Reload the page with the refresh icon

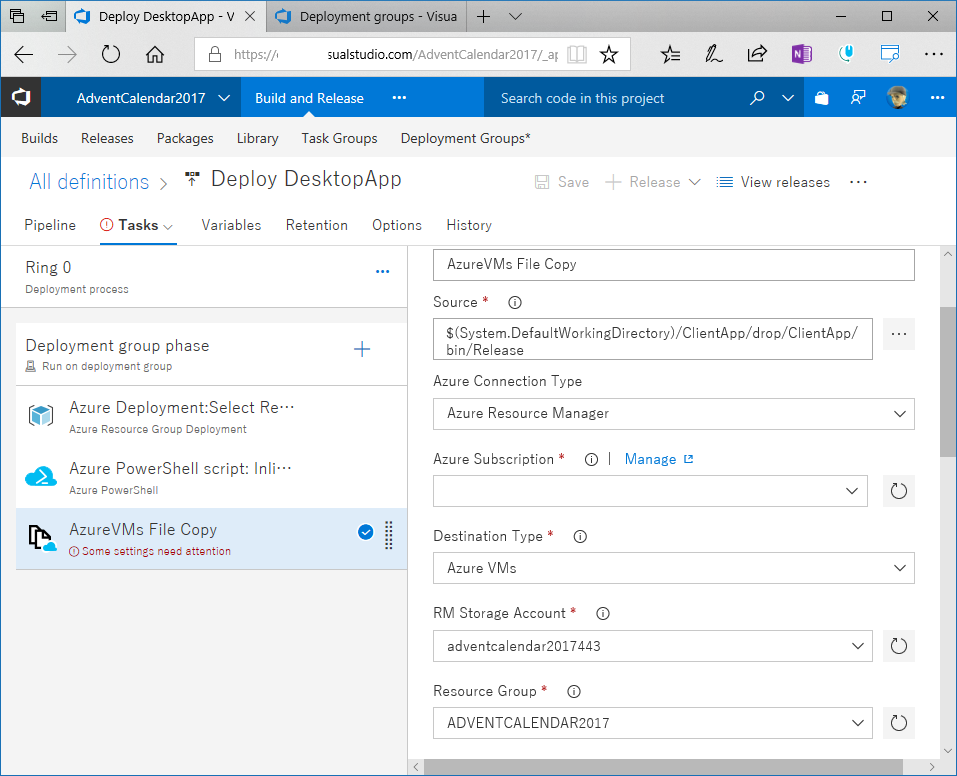click(110, 54)
